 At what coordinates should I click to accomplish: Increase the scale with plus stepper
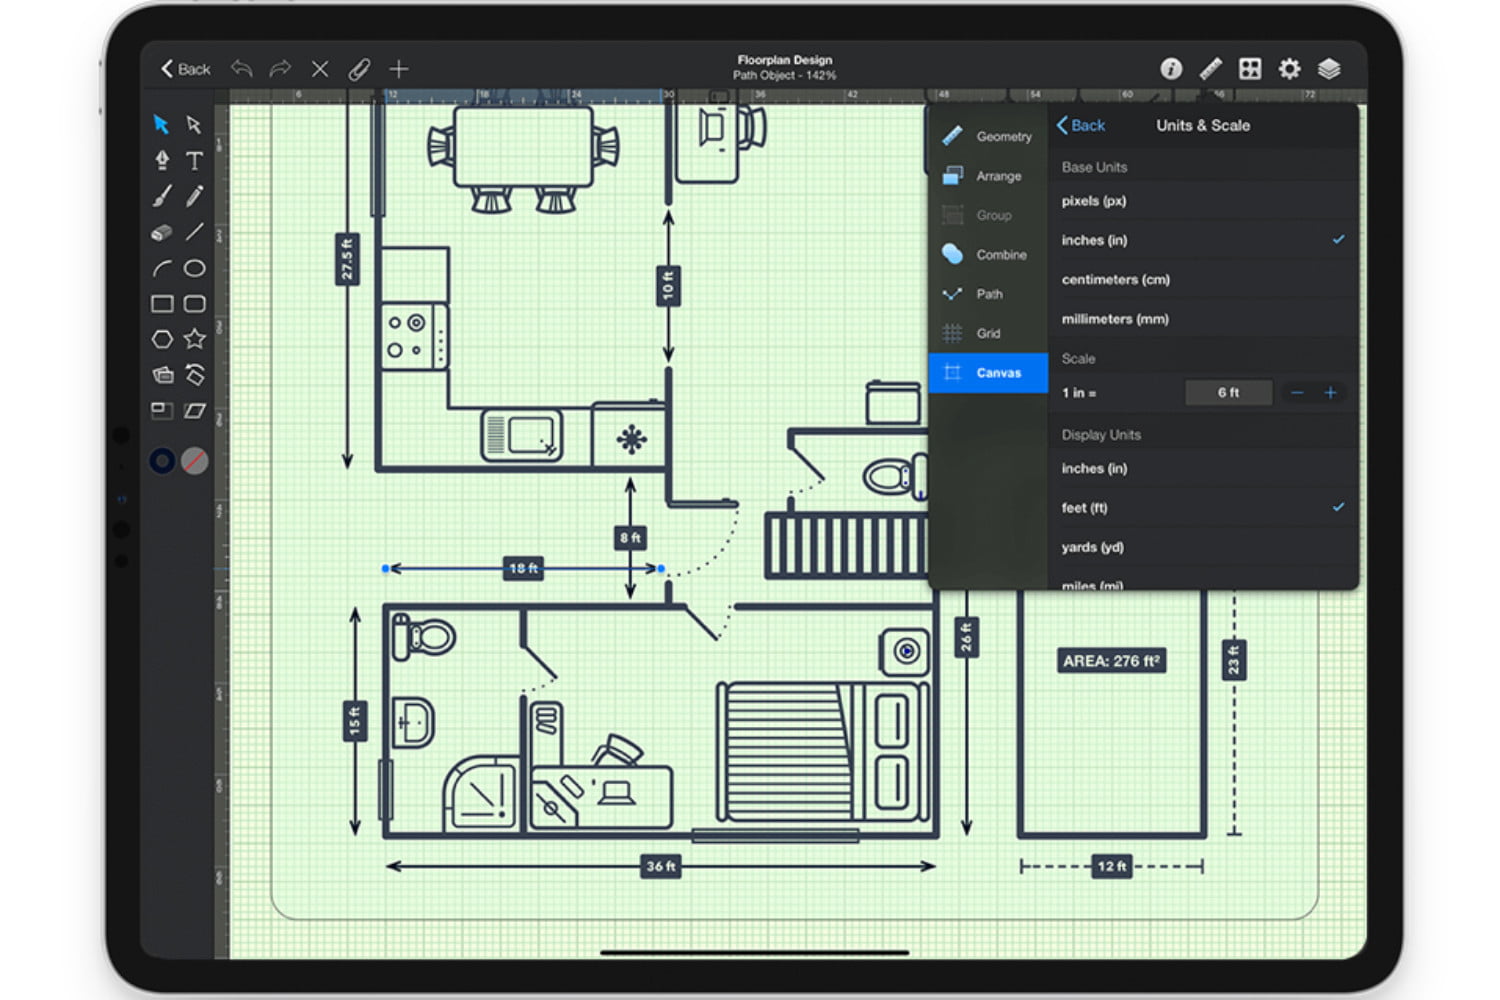pyautogui.click(x=1330, y=393)
